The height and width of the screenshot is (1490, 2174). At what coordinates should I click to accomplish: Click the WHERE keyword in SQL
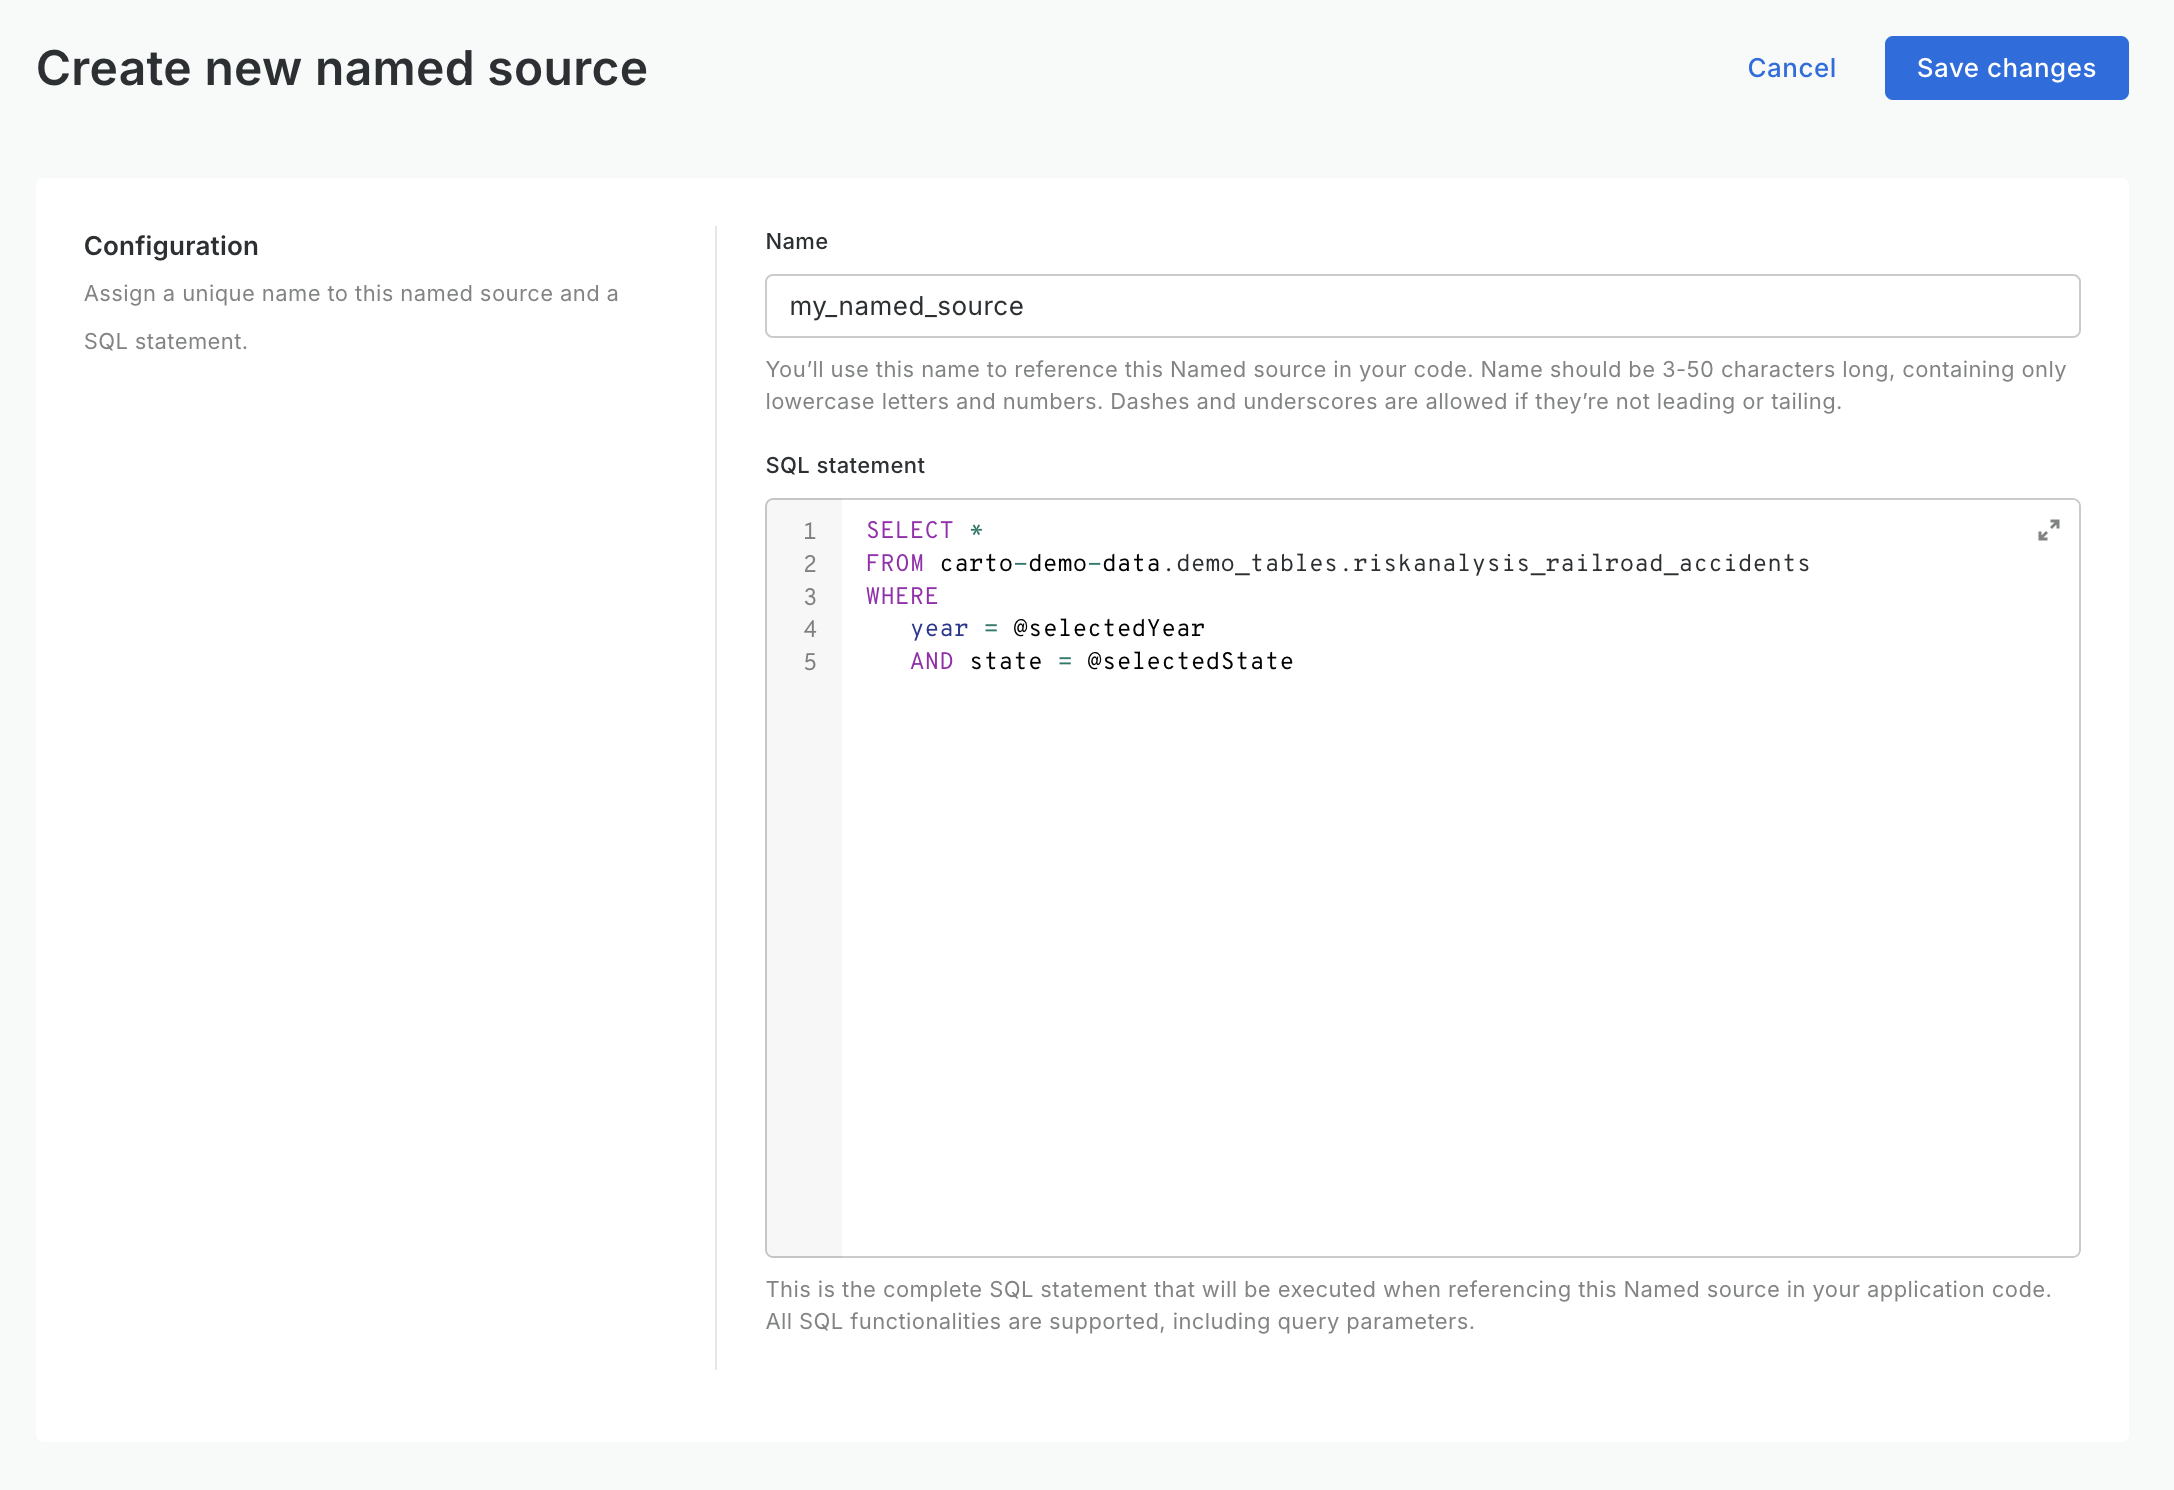coord(901,597)
